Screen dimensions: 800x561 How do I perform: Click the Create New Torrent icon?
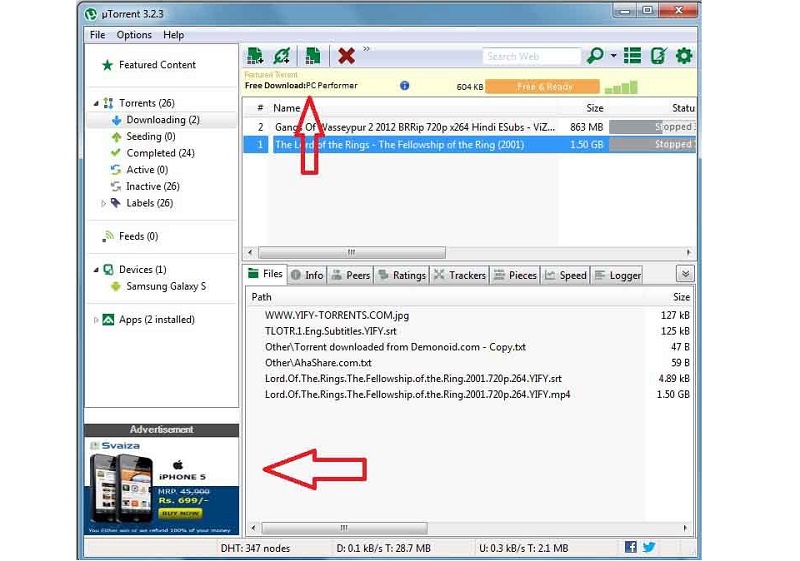pos(312,56)
